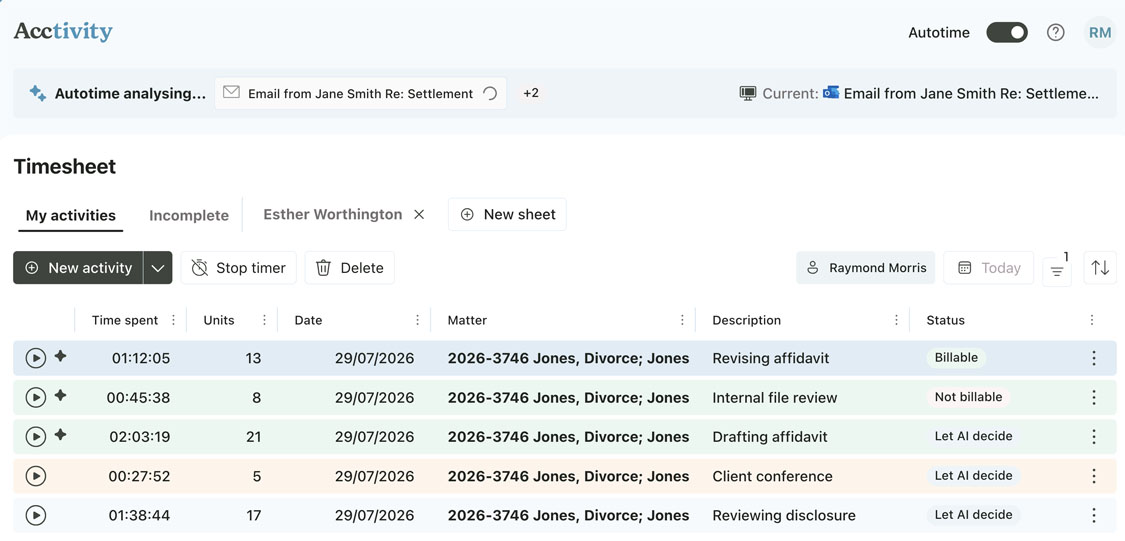Click the Current Email from Jane Smith text
The height and width of the screenshot is (541, 1125).
[x=971, y=93]
